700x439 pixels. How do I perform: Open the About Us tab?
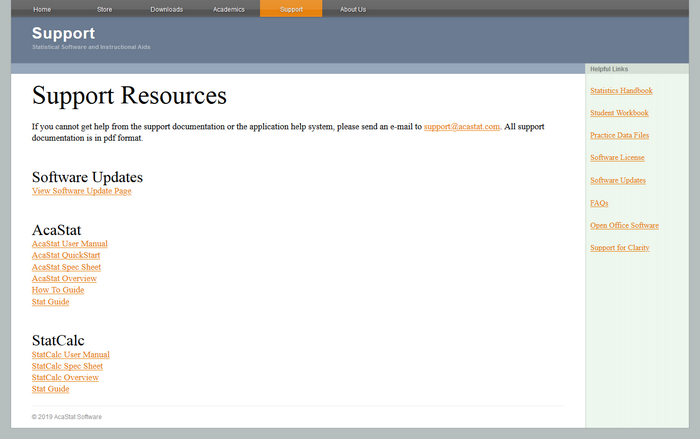353,9
